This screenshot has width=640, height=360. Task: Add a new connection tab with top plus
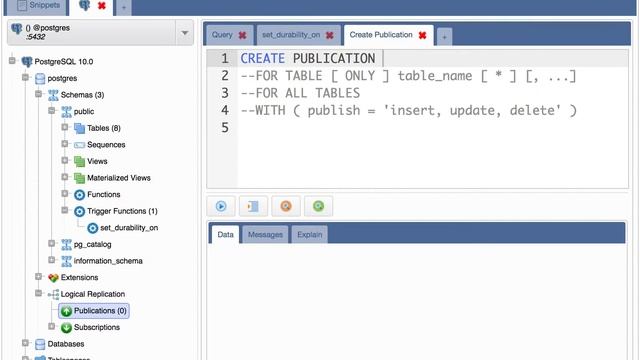pyautogui.click(x=124, y=7)
